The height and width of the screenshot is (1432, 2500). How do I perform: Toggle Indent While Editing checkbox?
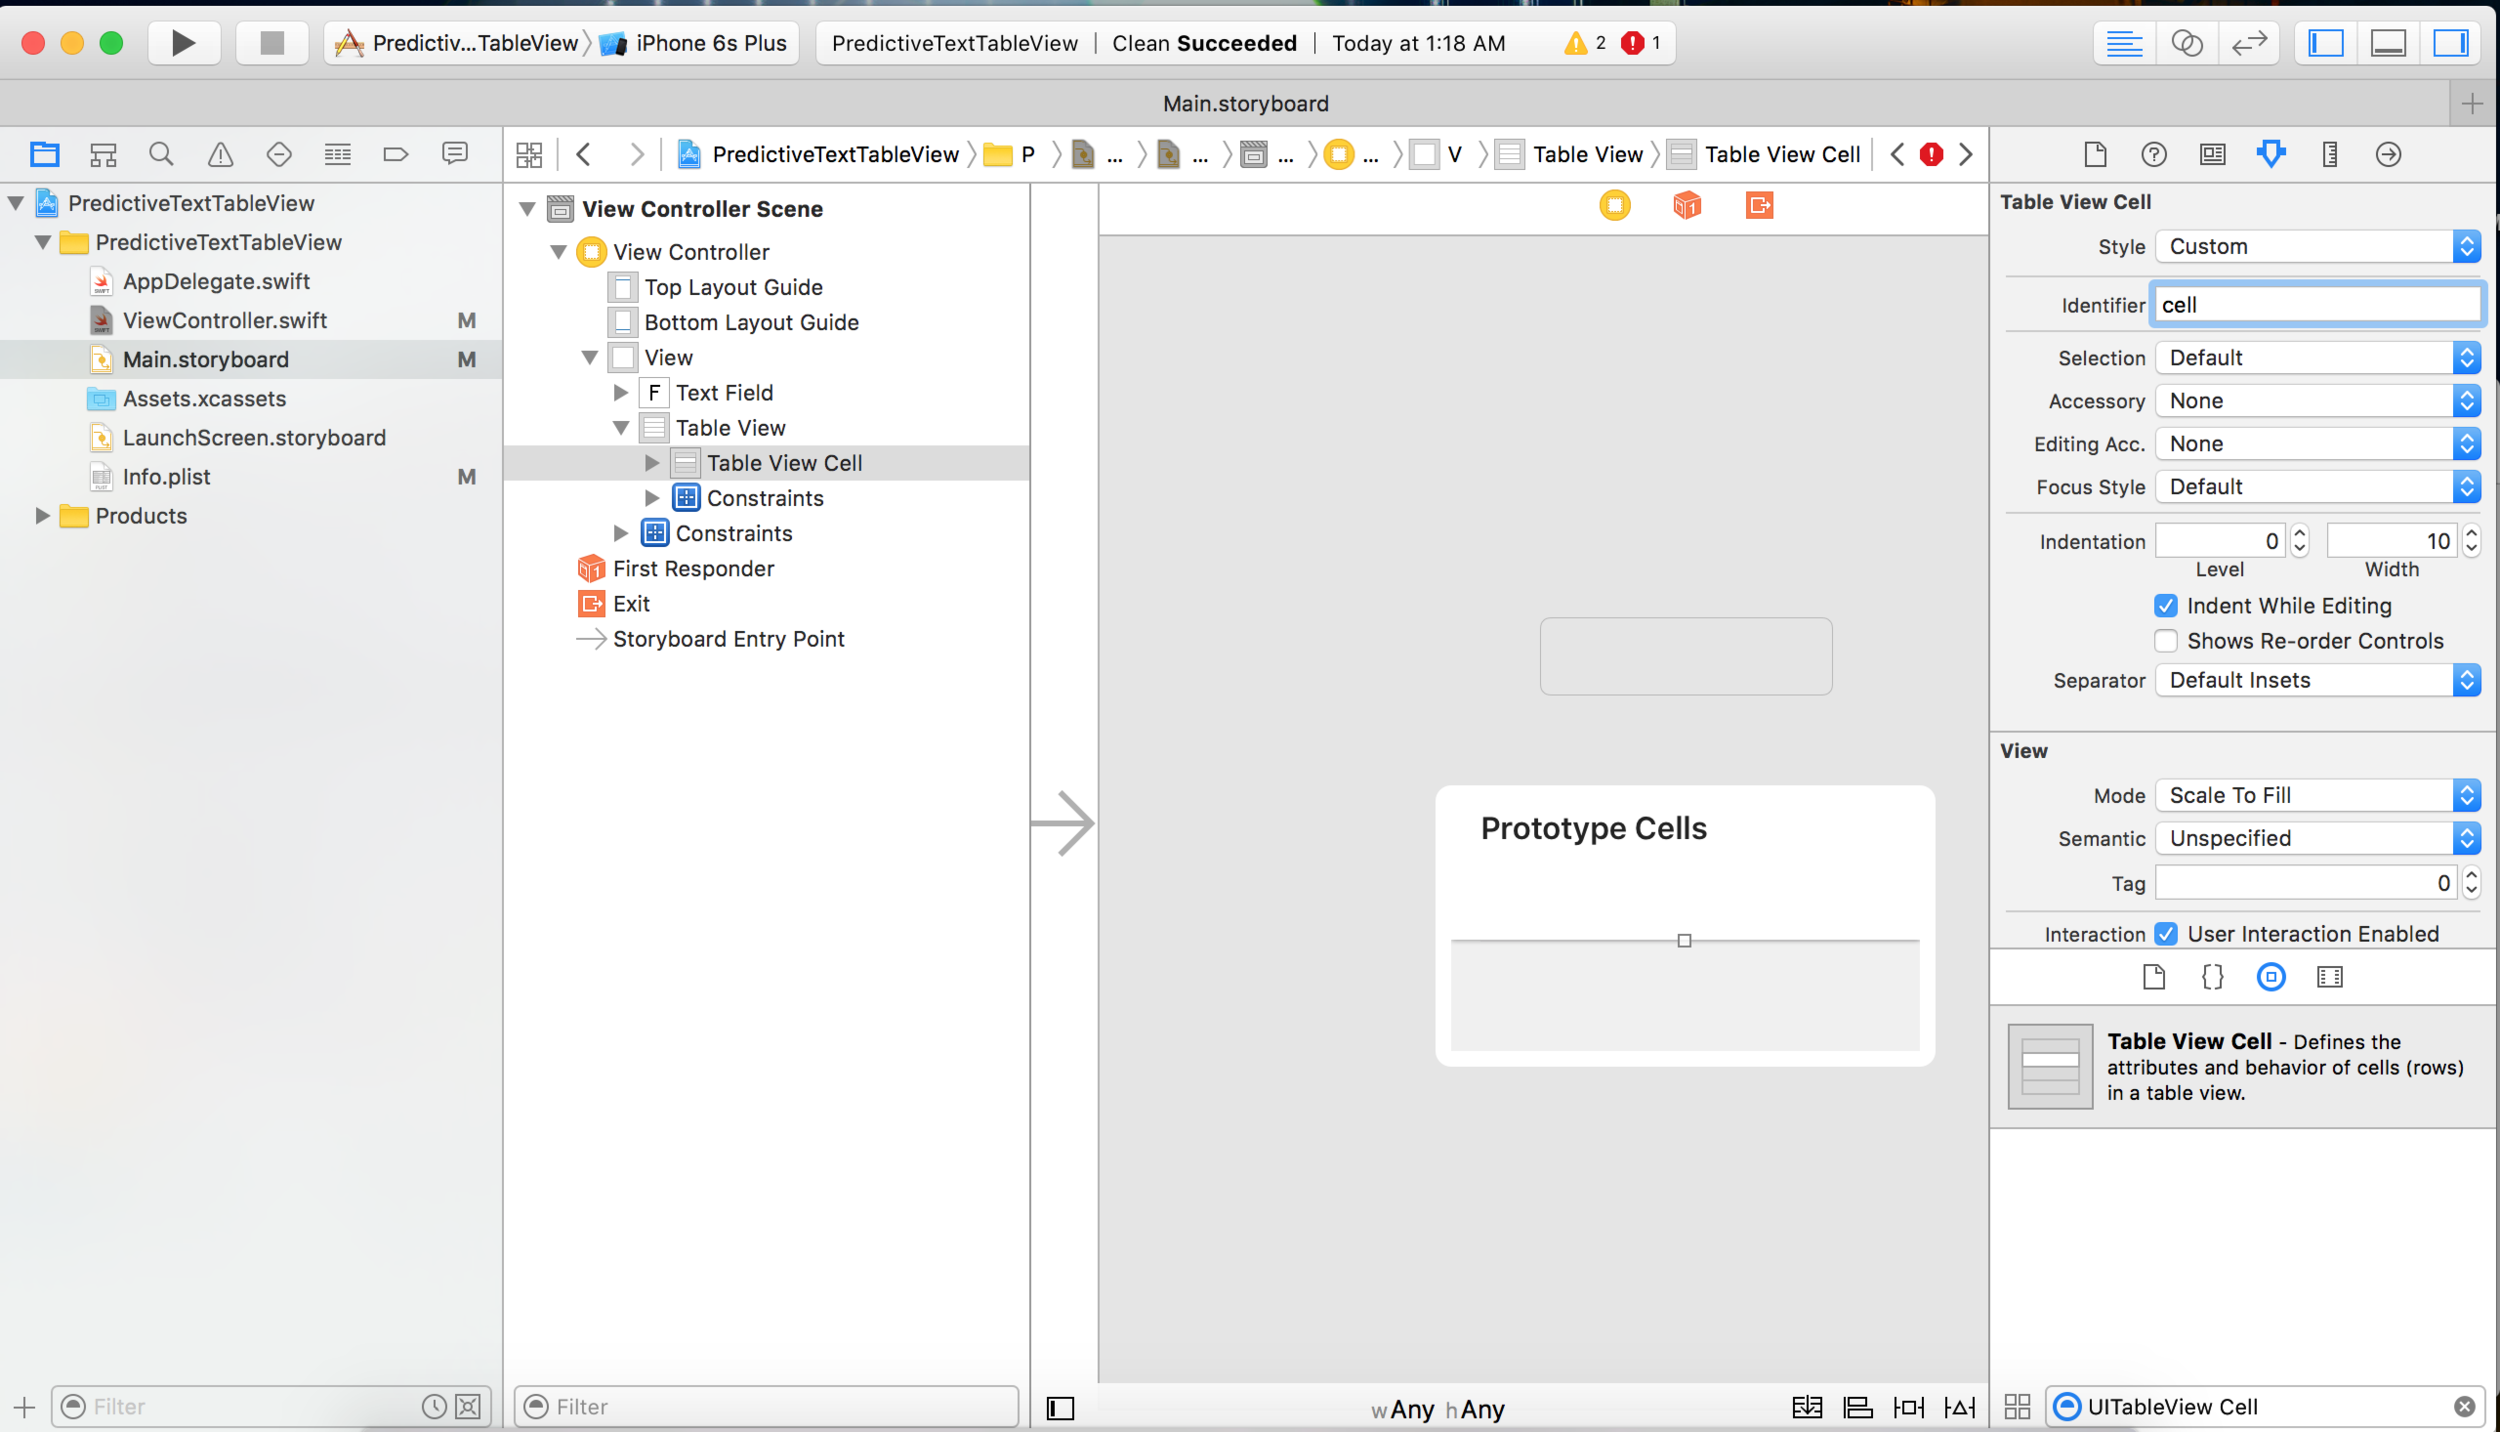[x=2166, y=606]
